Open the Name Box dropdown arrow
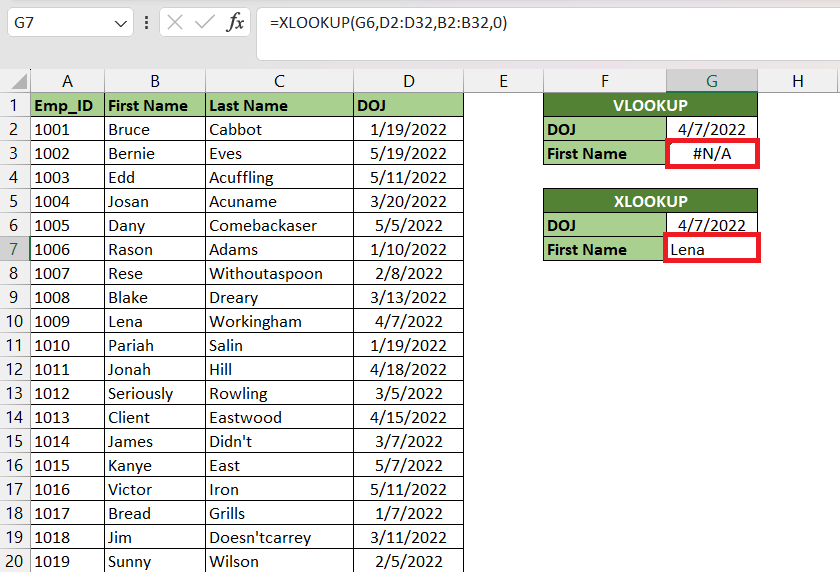The height and width of the screenshot is (572, 840). pyautogui.click(x=121, y=24)
